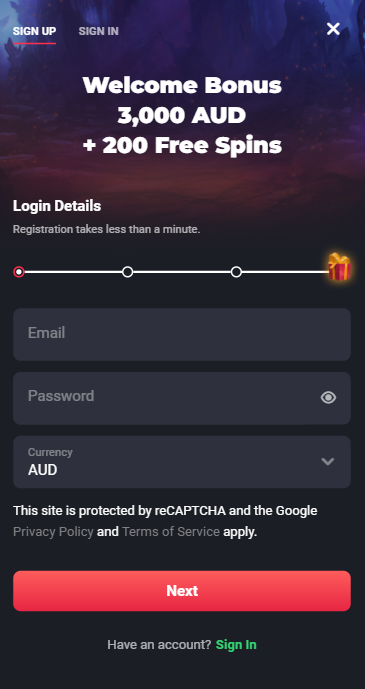Click the Welcome Bonus heading banner
Viewport: 365px width, 689px height.
pyautogui.click(x=182, y=115)
